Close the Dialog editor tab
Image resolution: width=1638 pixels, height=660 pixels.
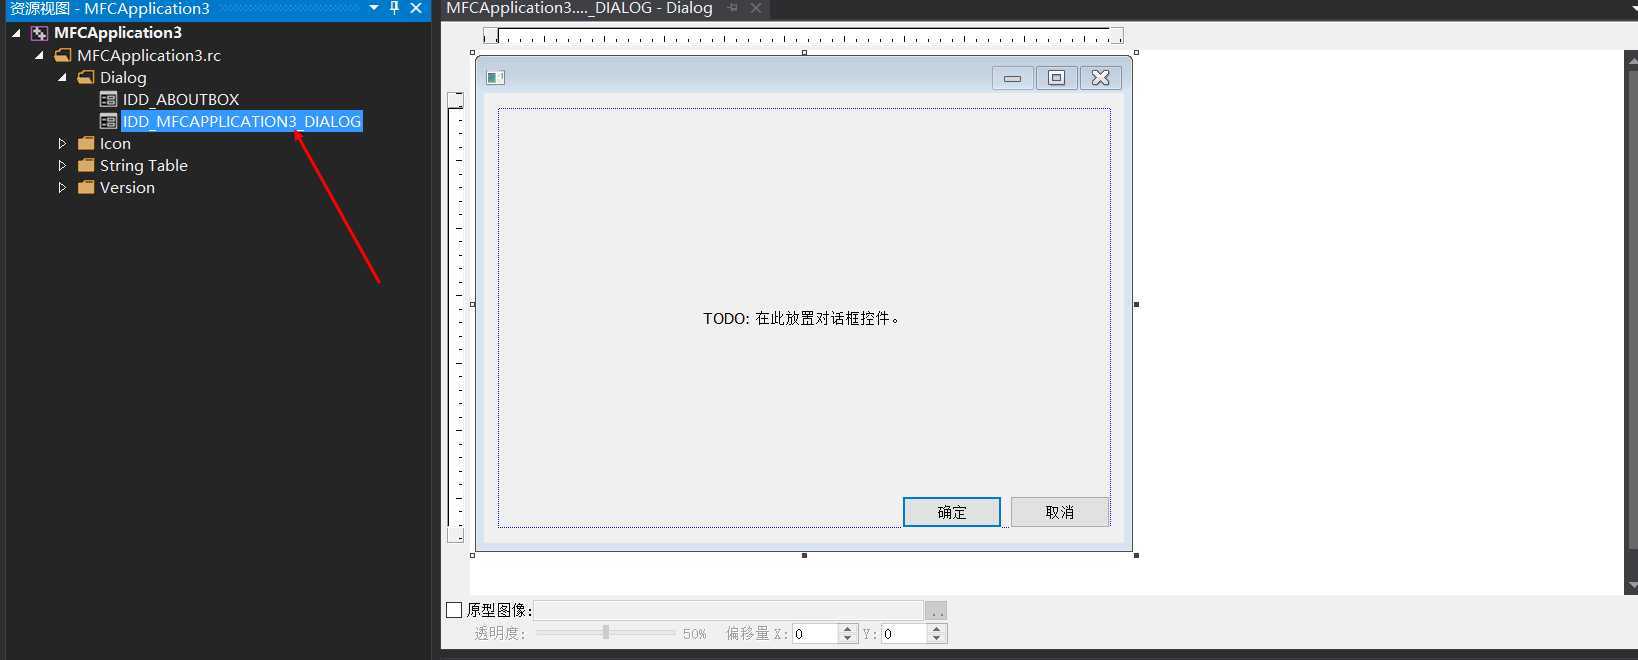756,8
